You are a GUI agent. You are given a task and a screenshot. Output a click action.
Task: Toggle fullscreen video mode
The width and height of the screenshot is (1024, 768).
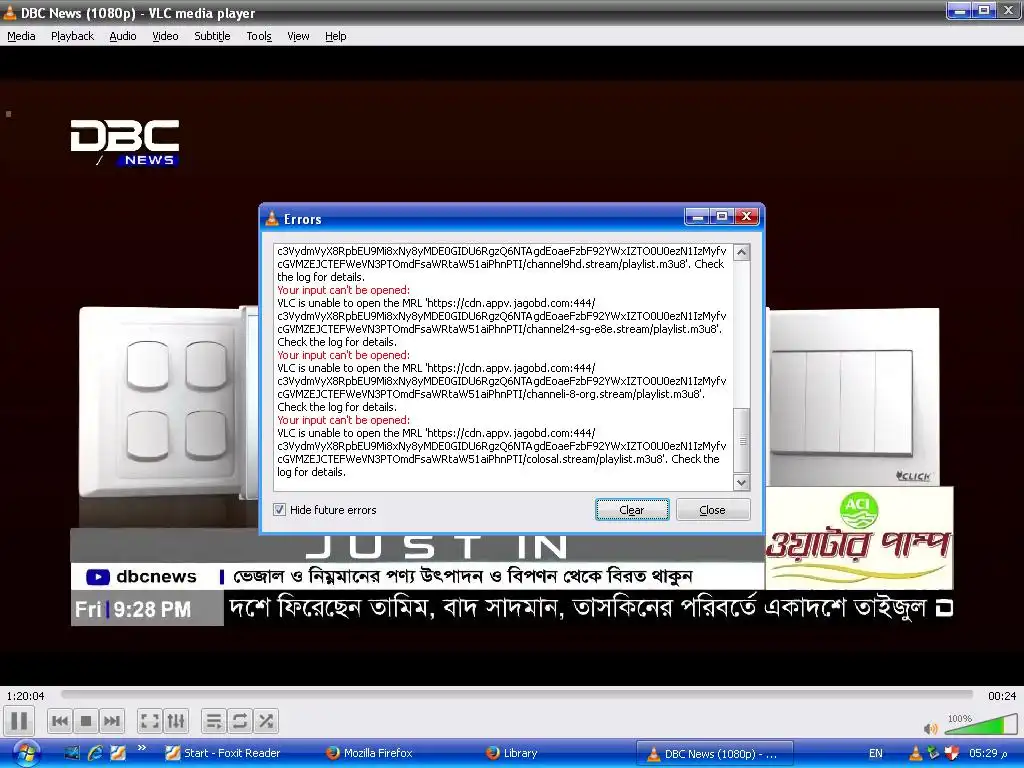(x=150, y=721)
